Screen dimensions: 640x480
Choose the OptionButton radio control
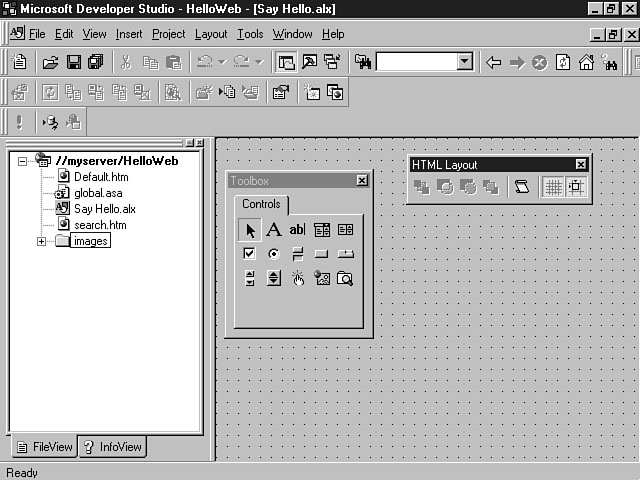point(273,254)
